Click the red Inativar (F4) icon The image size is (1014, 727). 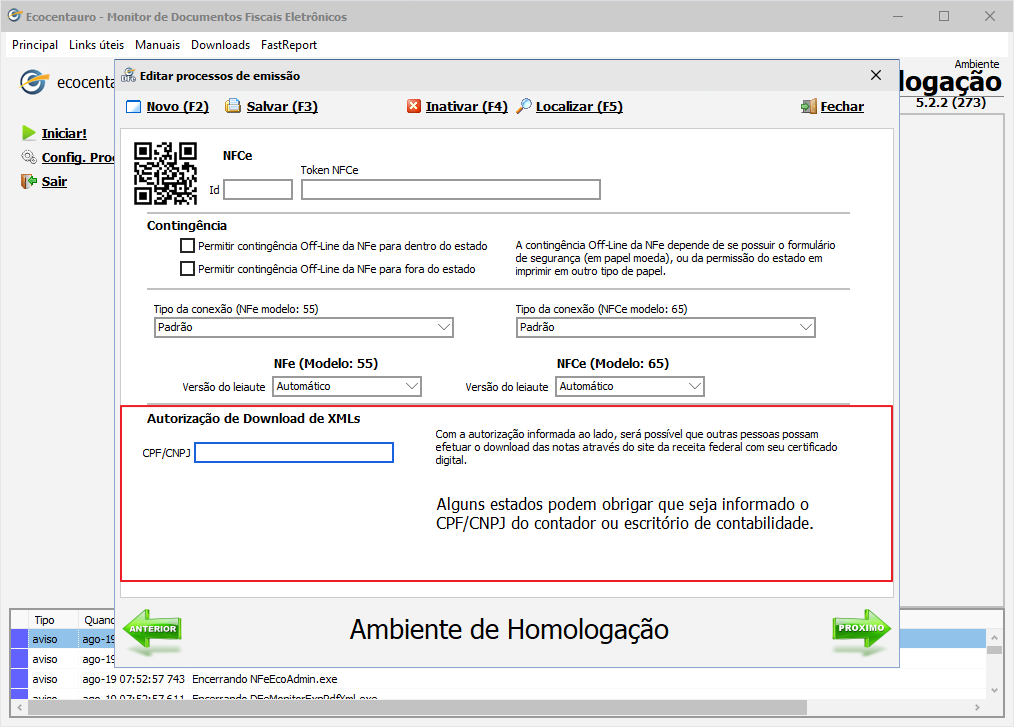(414, 107)
